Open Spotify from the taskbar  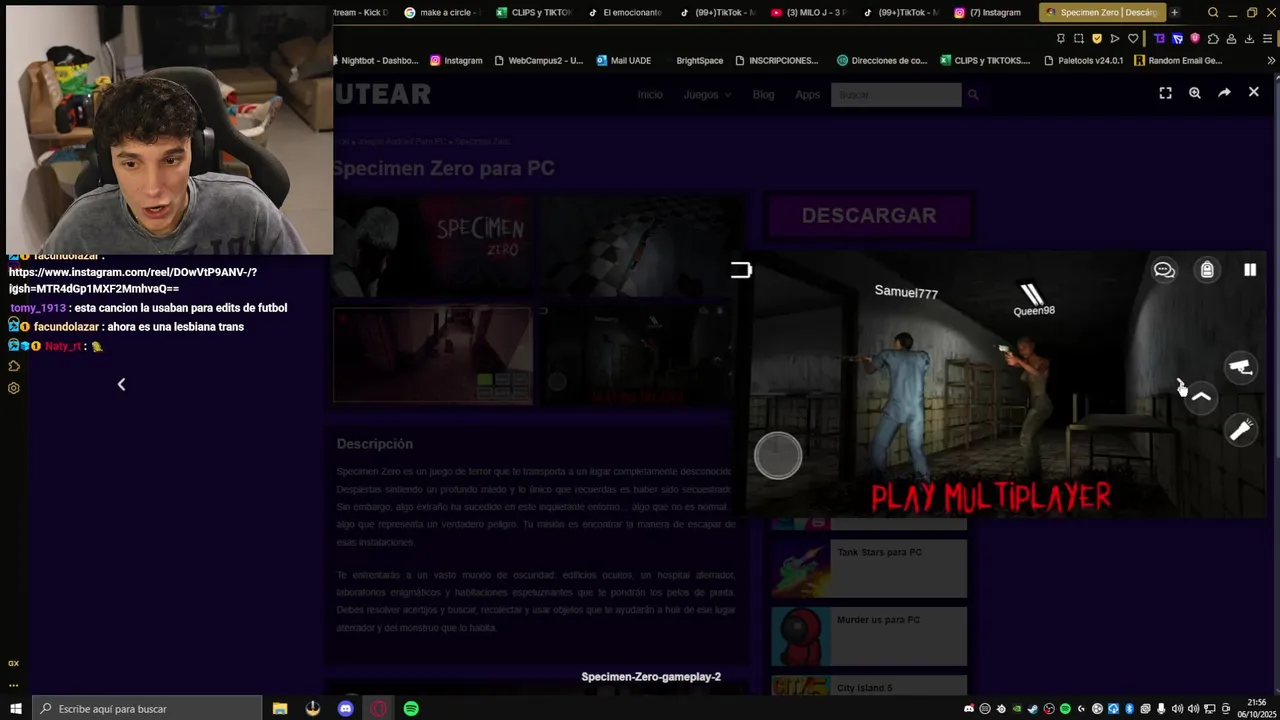coord(411,708)
